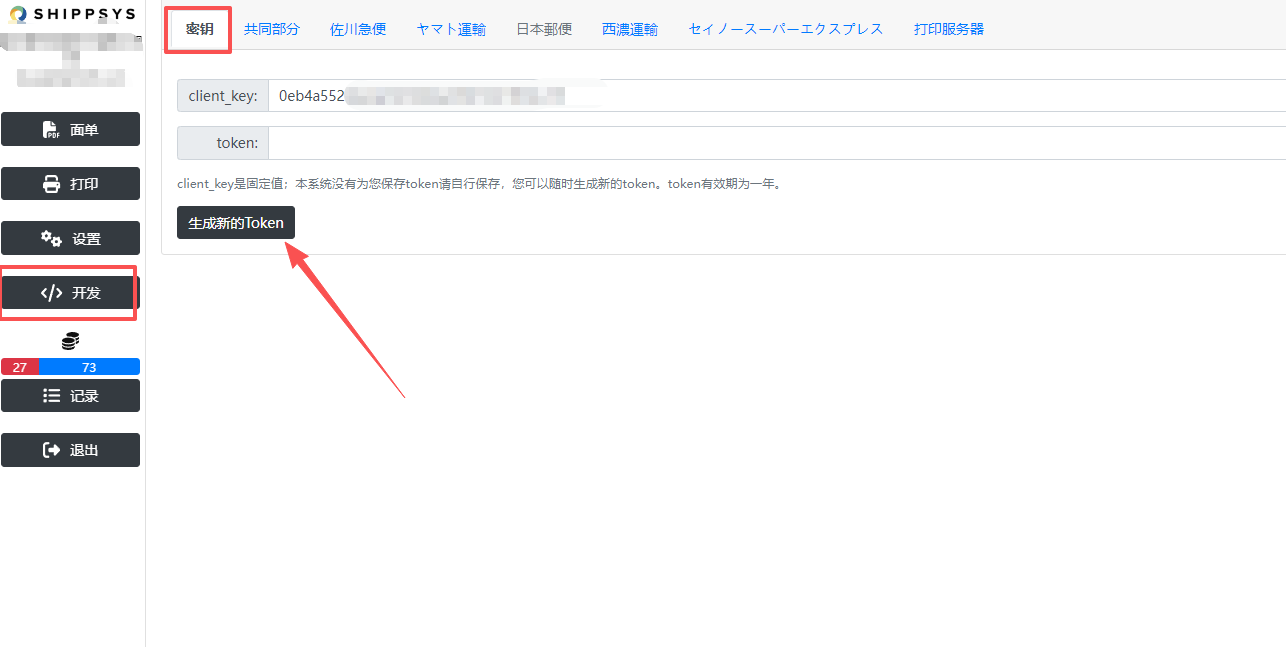Switch to the 西濃運輸 tab

coord(630,29)
